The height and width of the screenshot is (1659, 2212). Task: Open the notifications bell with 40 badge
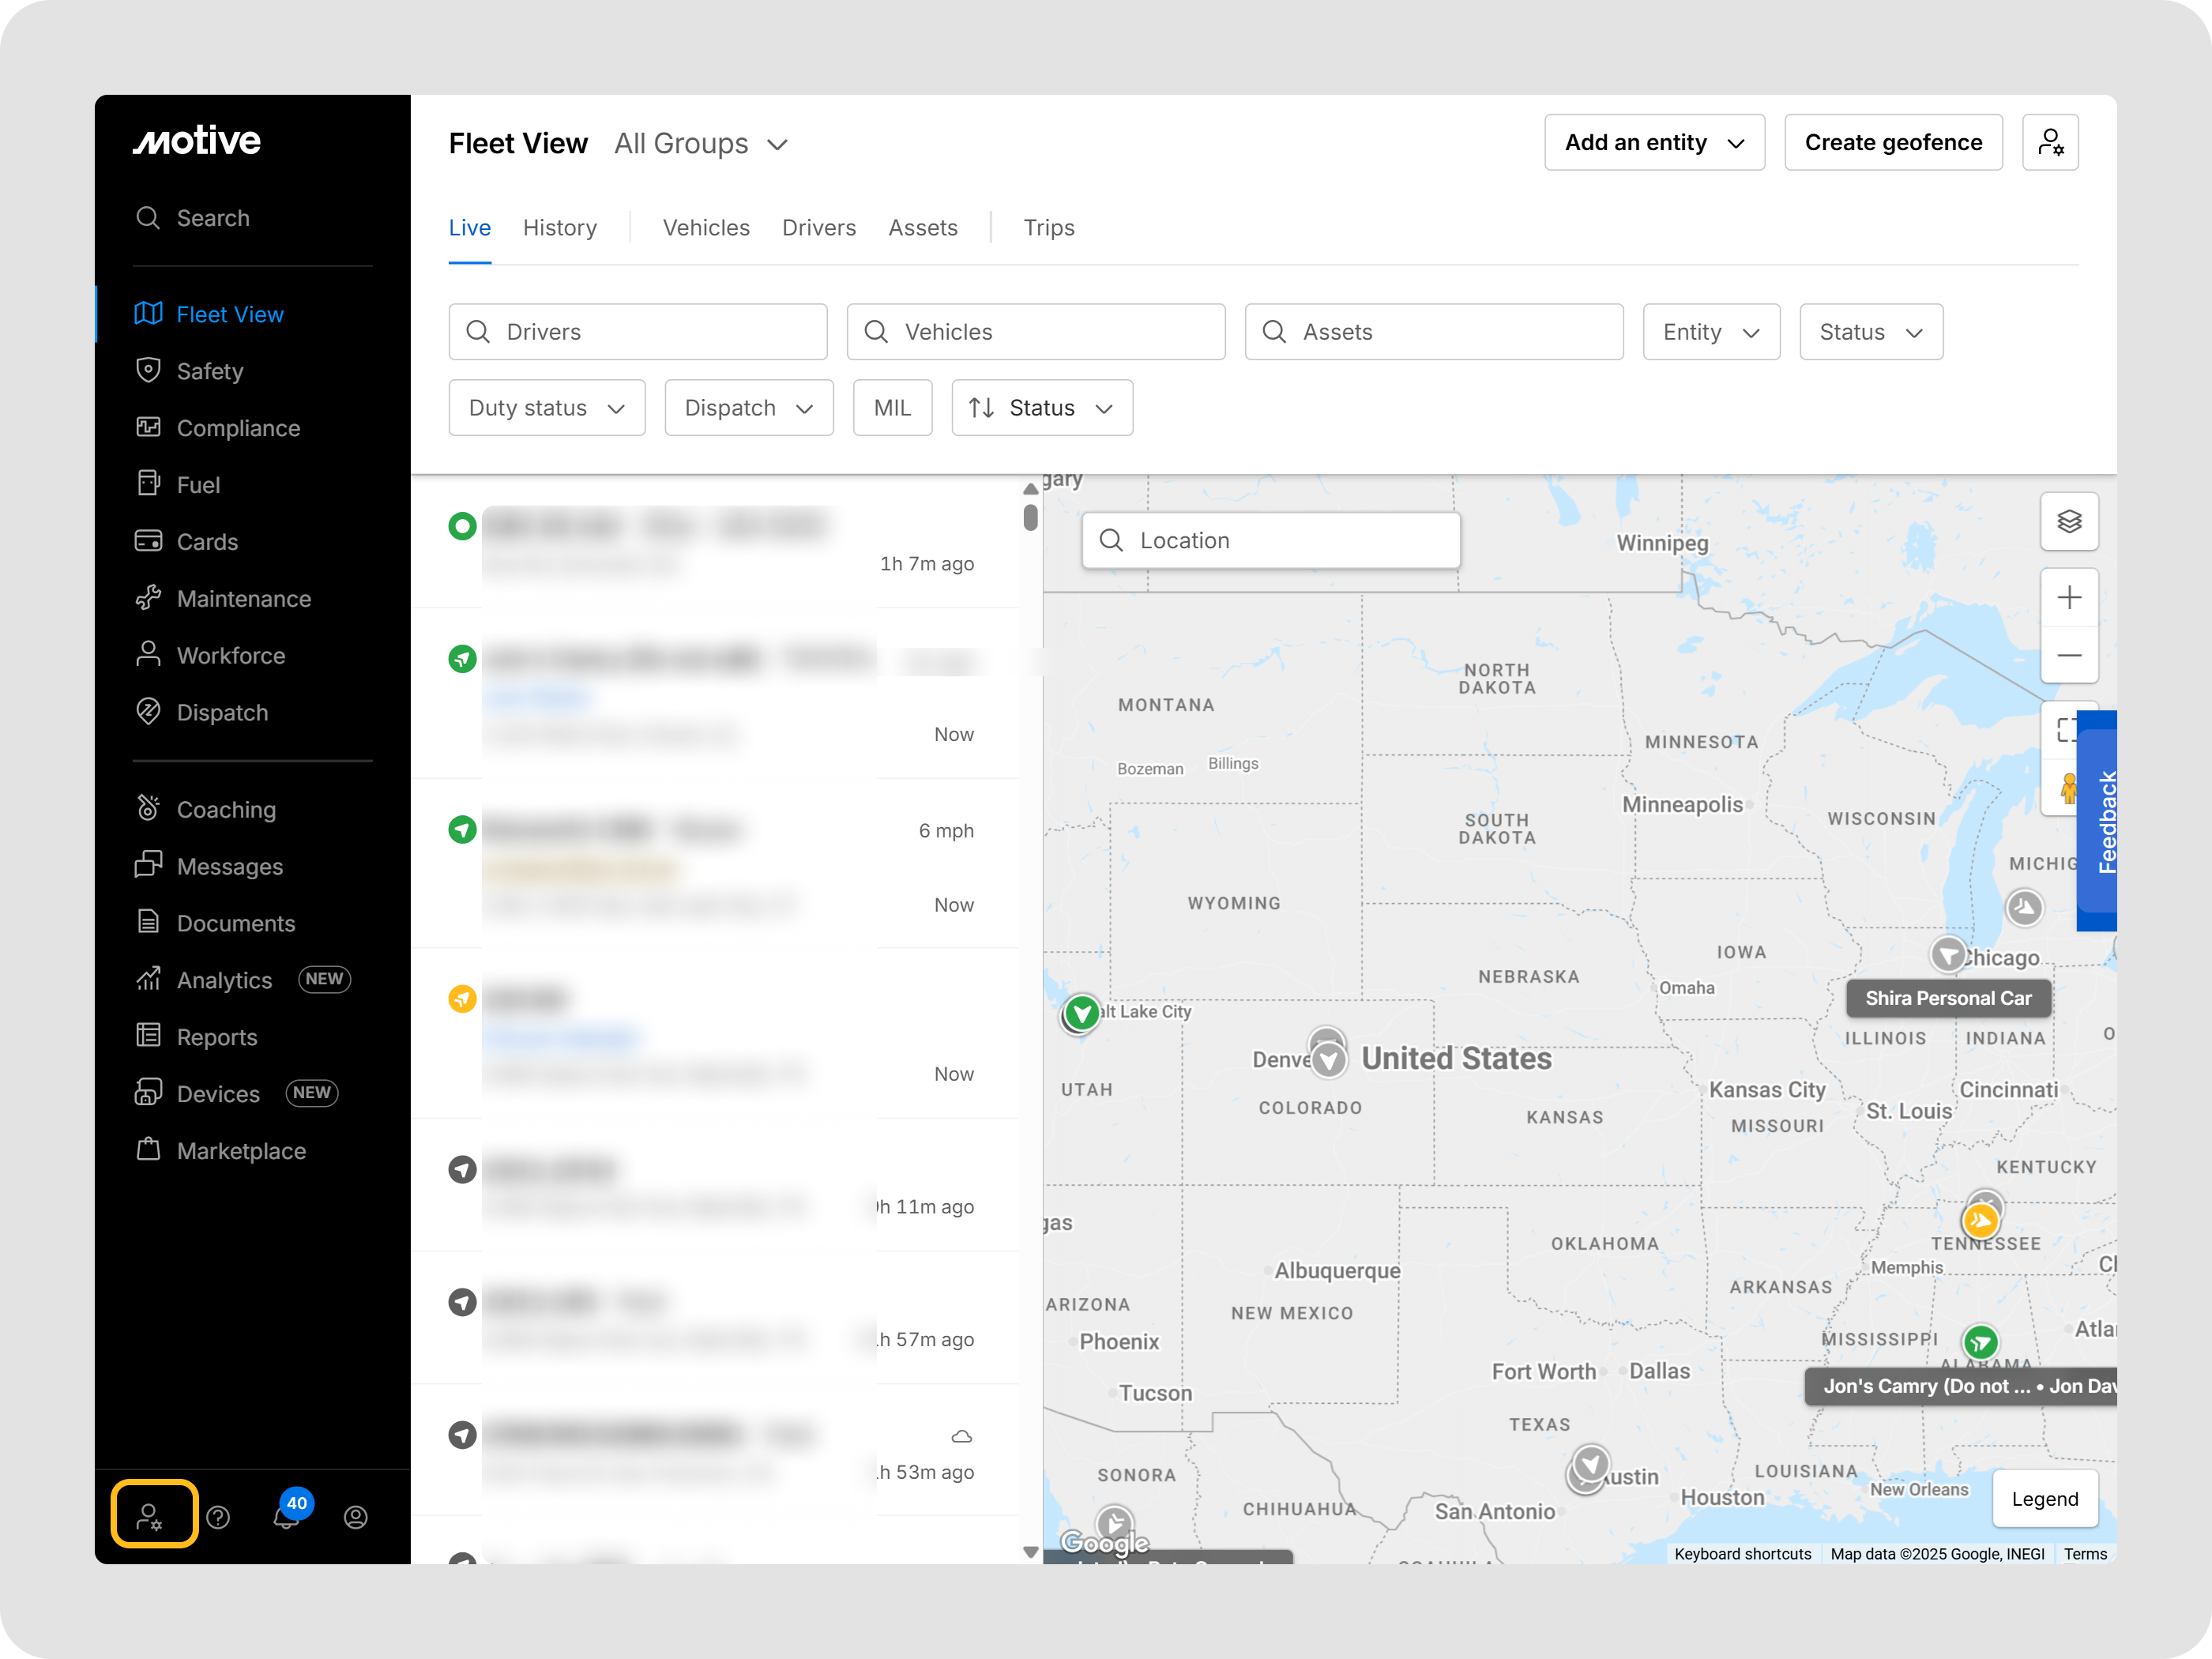click(287, 1516)
